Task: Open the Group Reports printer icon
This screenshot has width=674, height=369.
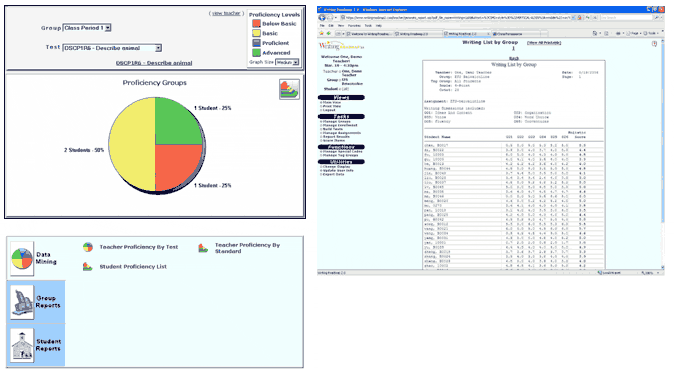Action: pyautogui.click(x=21, y=302)
